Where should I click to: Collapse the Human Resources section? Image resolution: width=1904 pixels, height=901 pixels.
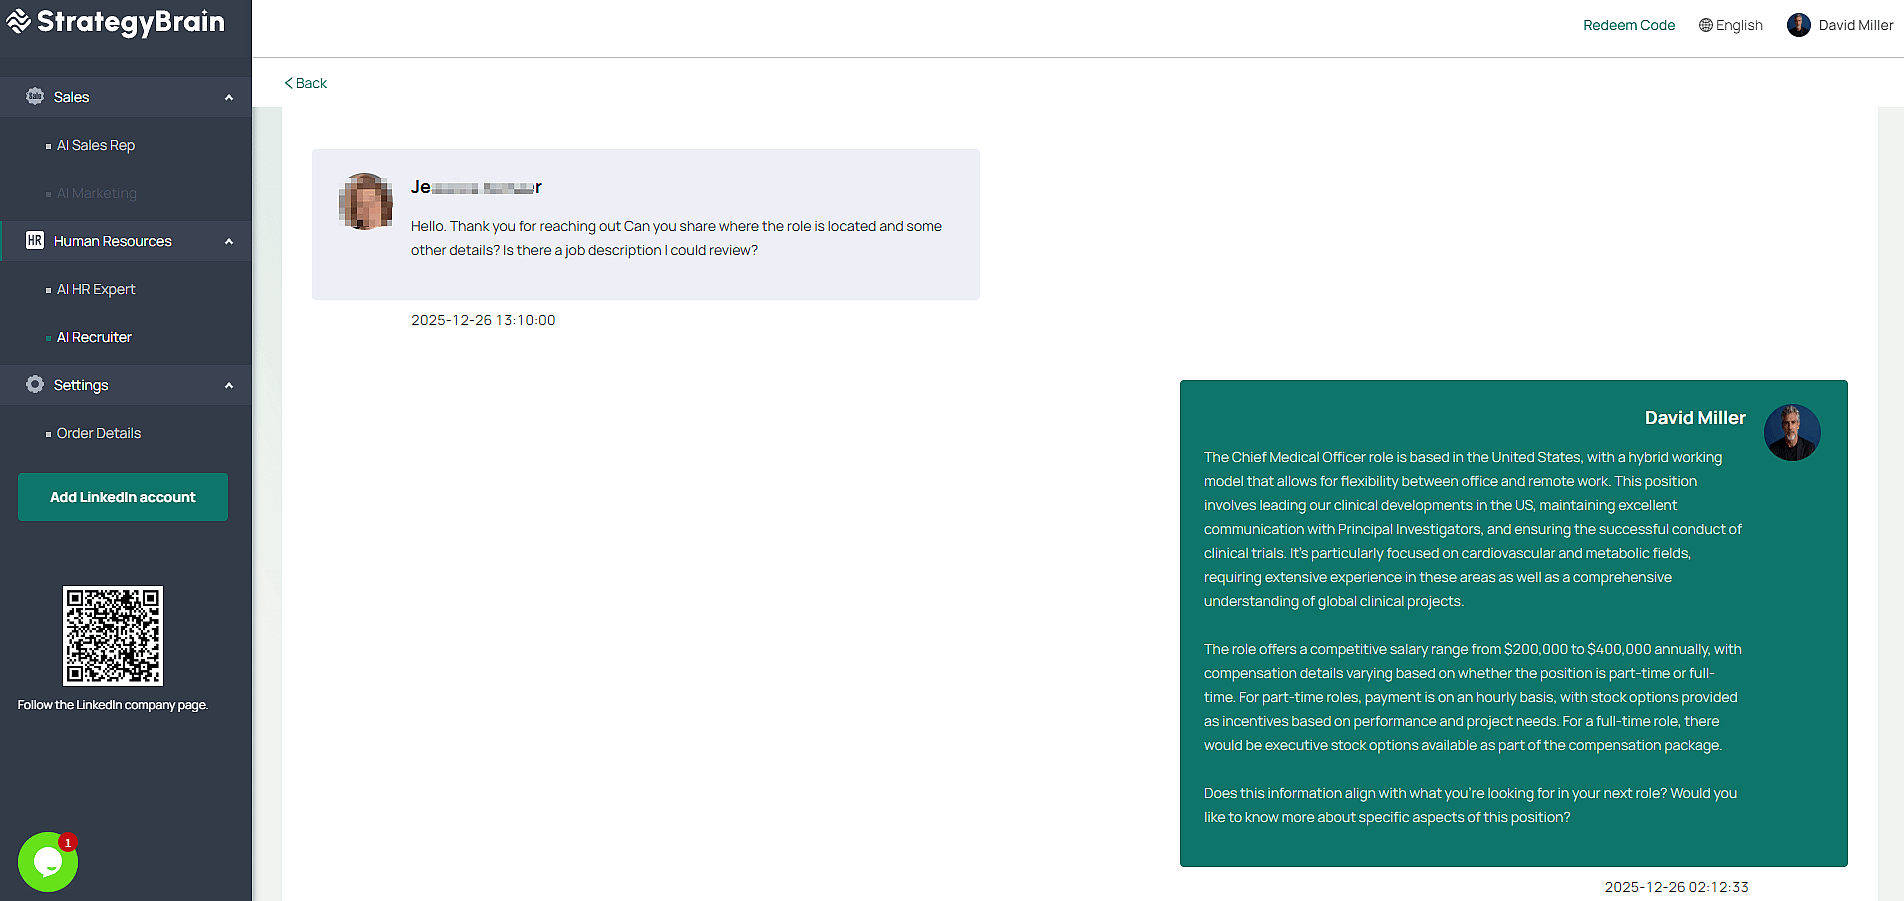(x=229, y=242)
